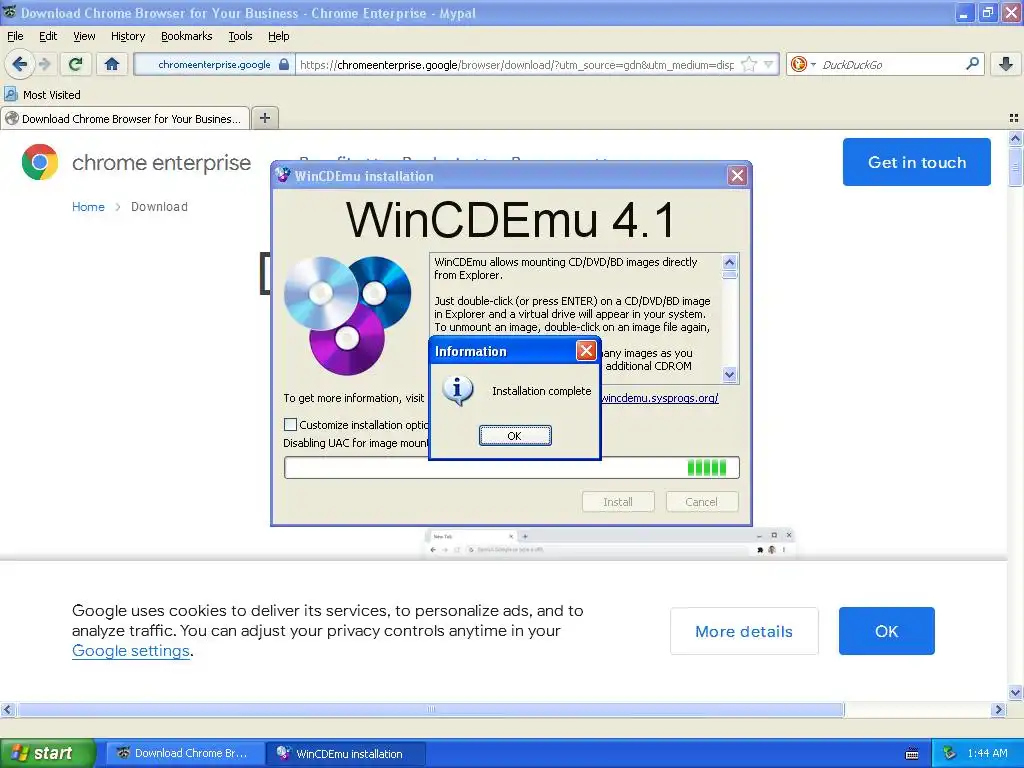
Task: Click the chromeenterprise.google site identity label
Action: coord(214,65)
